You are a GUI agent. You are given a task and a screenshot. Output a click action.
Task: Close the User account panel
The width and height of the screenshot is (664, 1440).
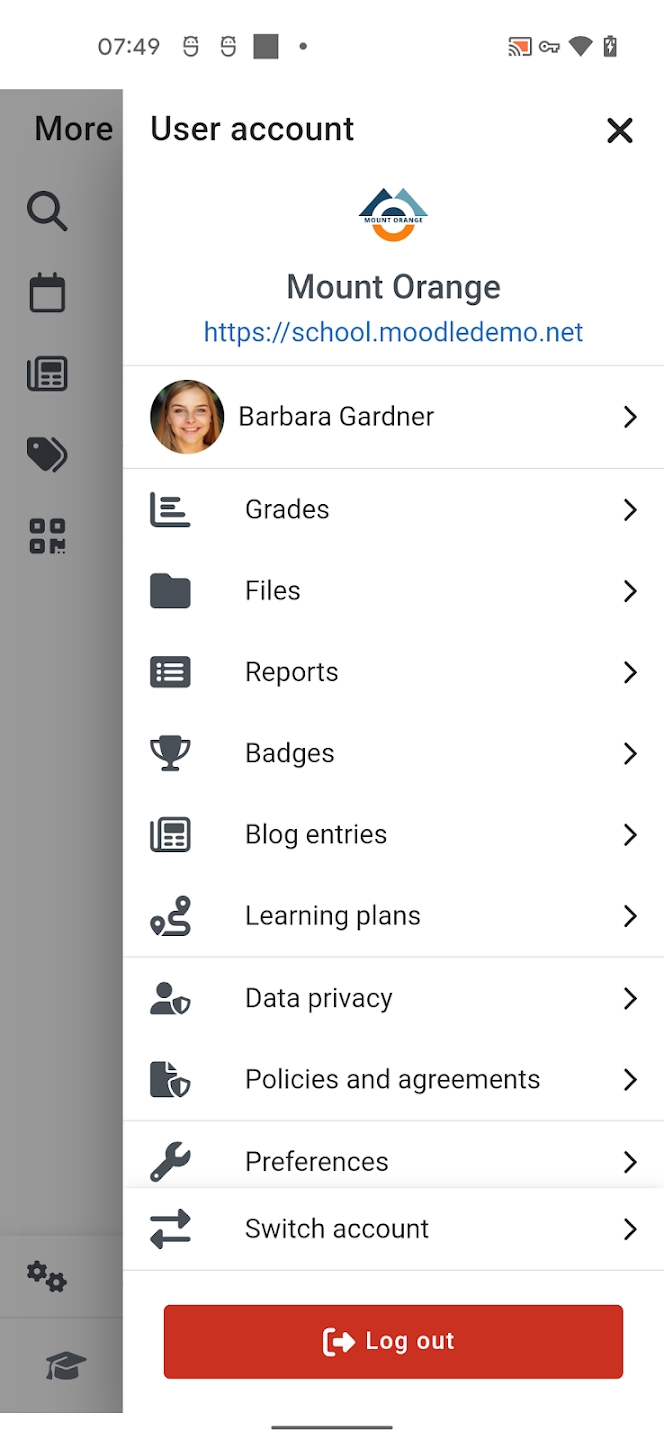point(620,130)
